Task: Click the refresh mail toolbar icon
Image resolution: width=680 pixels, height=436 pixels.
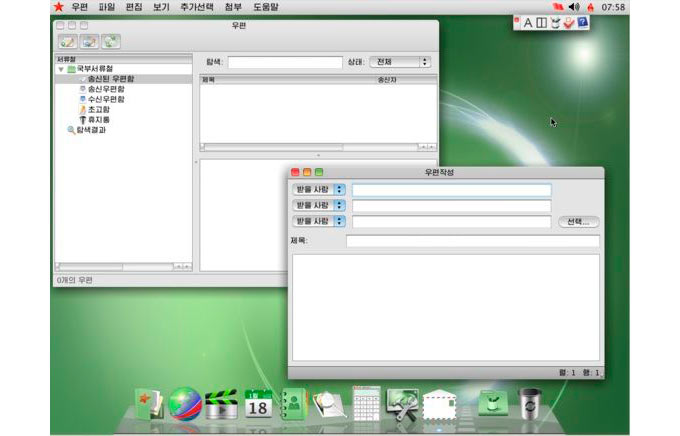Action: 111,41
